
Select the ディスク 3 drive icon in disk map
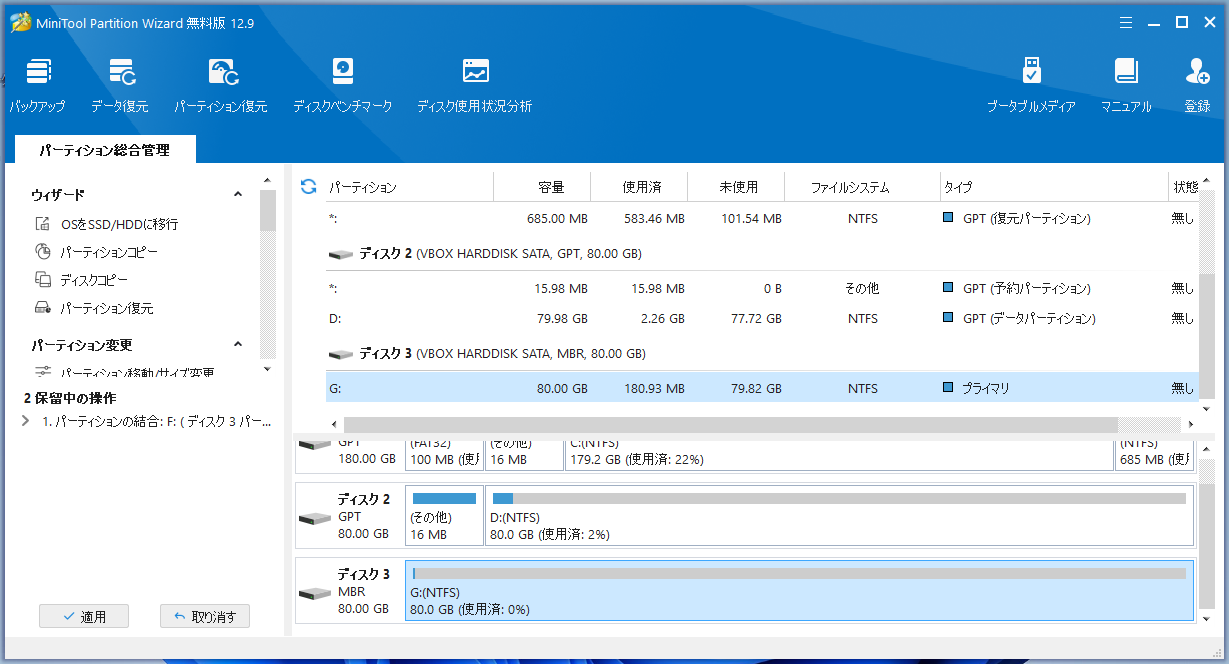314,593
